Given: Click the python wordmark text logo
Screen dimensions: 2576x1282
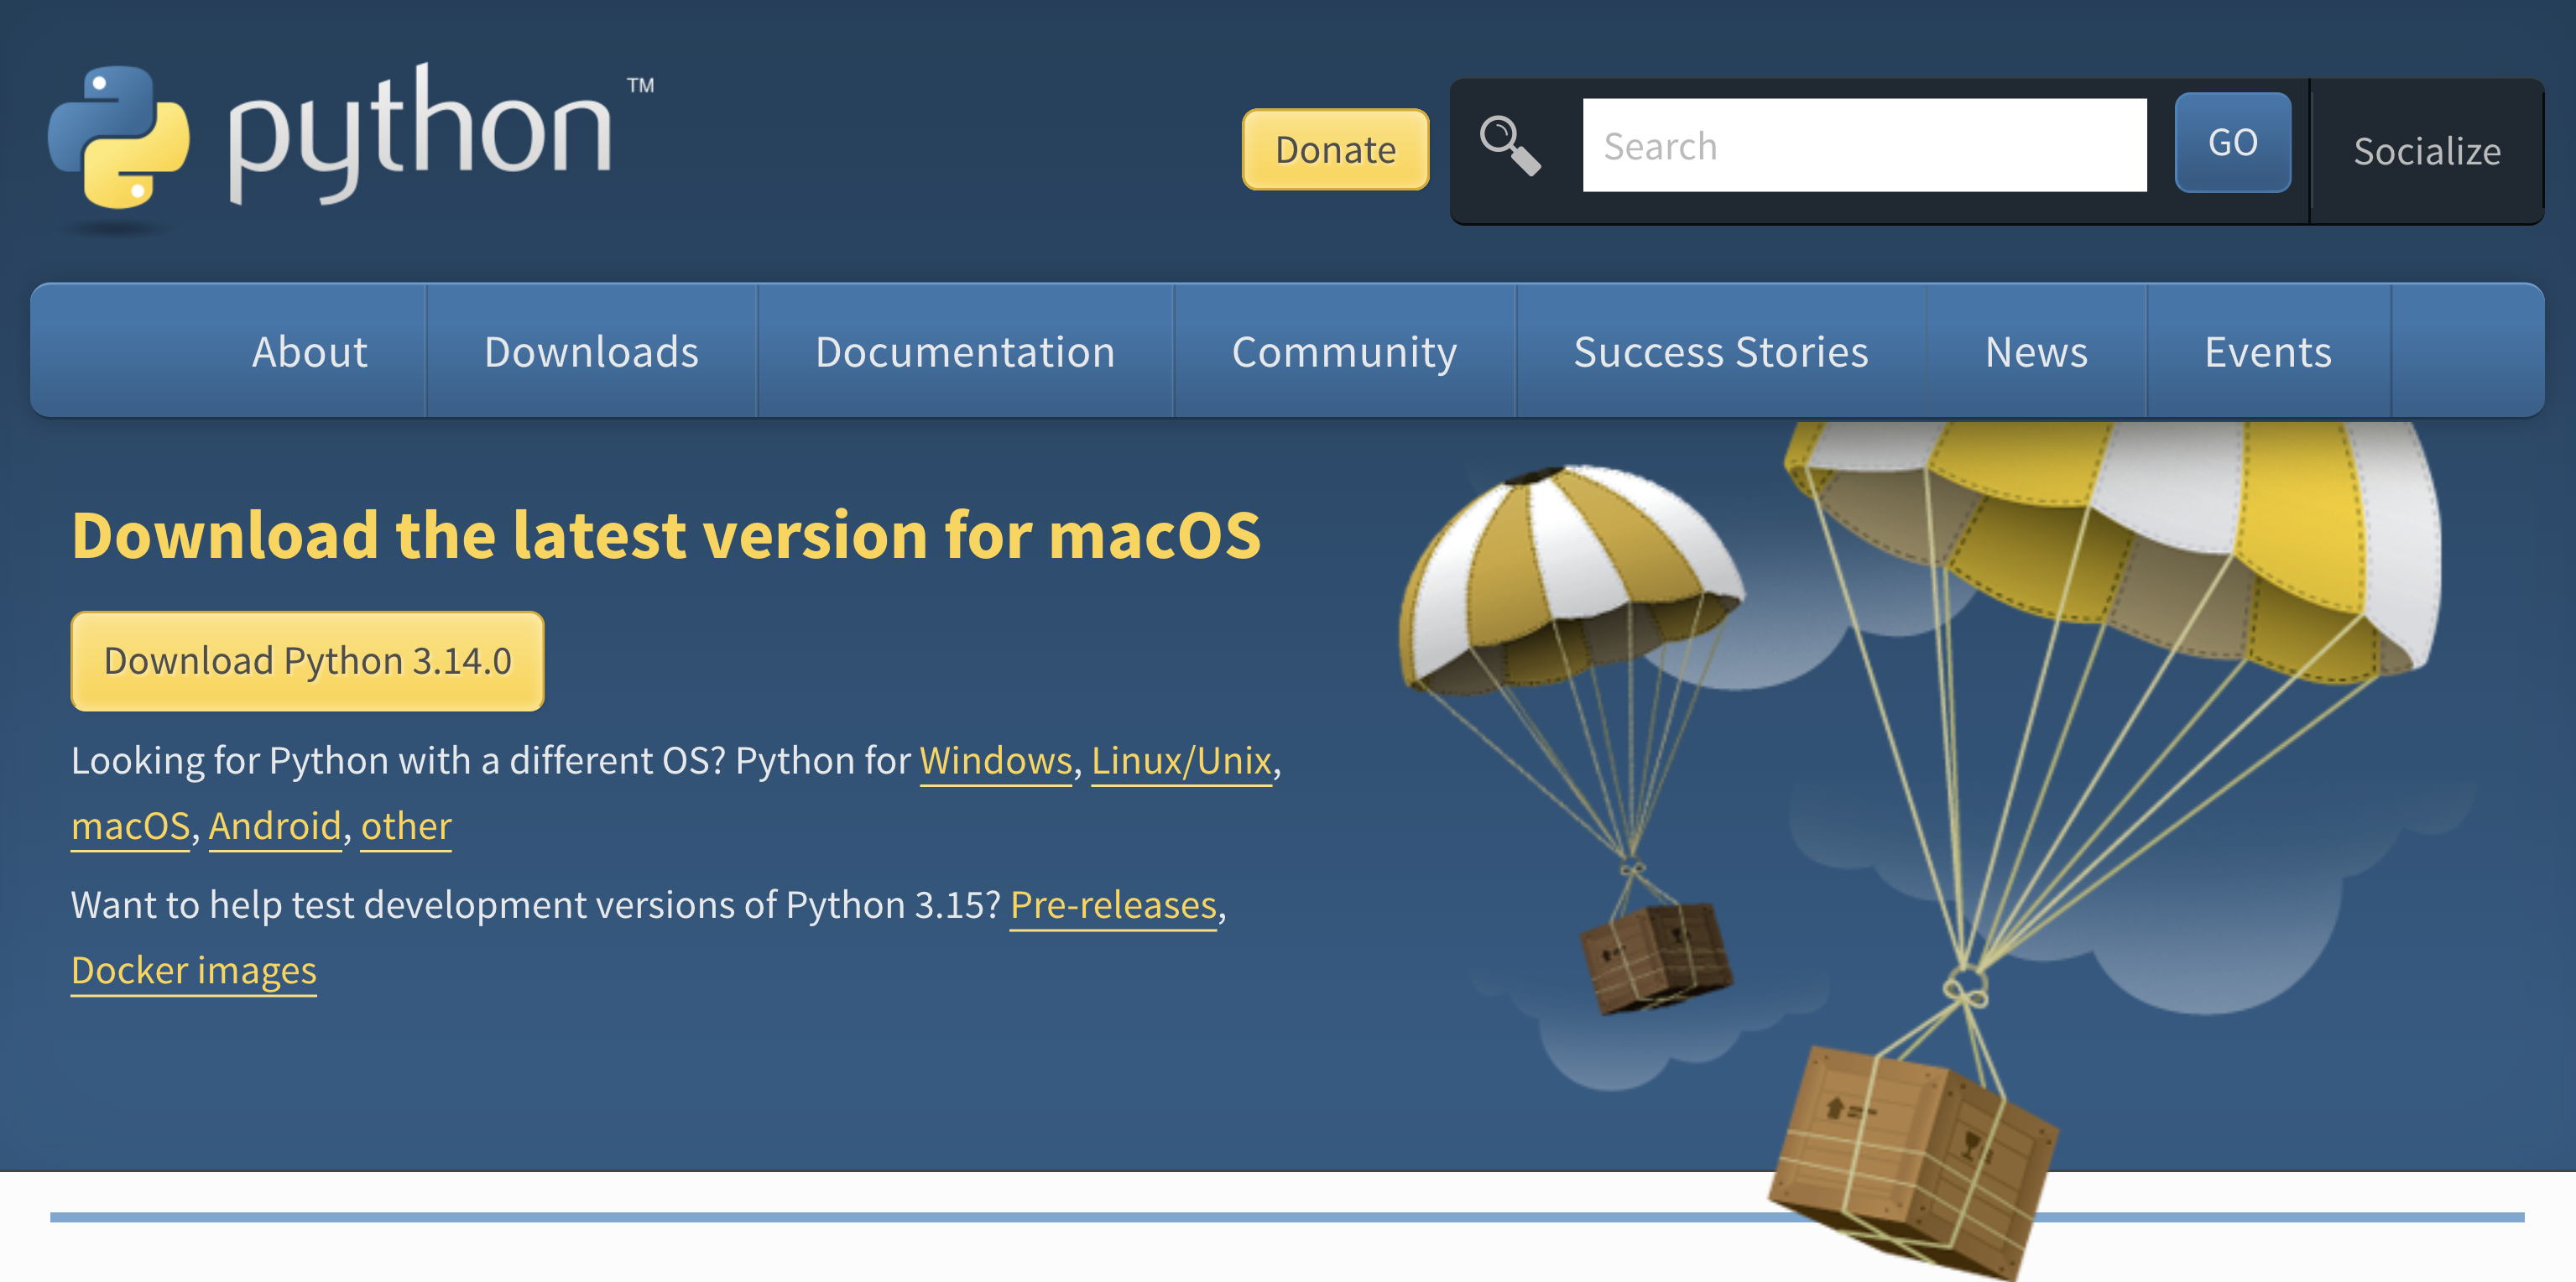Looking at the screenshot, I should [x=420, y=135].
